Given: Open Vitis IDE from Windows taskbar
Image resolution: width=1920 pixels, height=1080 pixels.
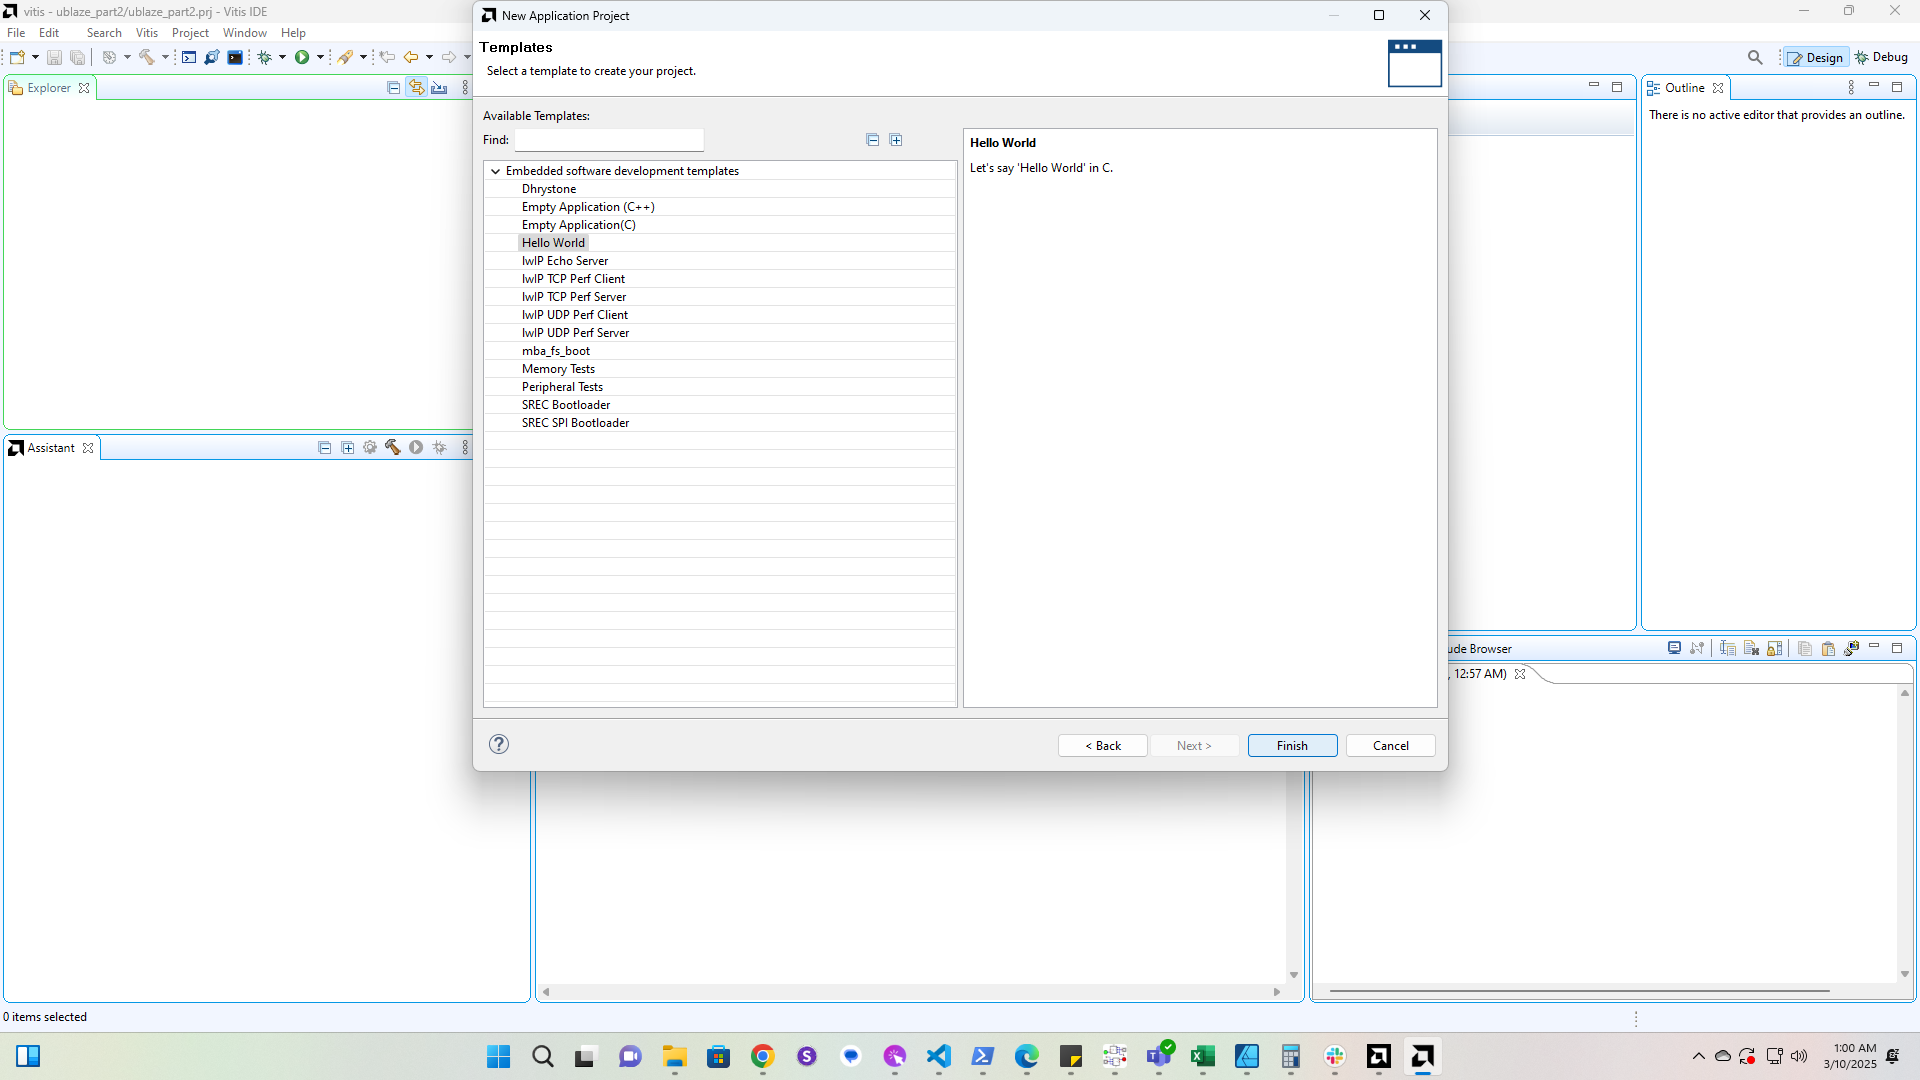Looking at the screenshot, I should click(x=1422, y=1056).
